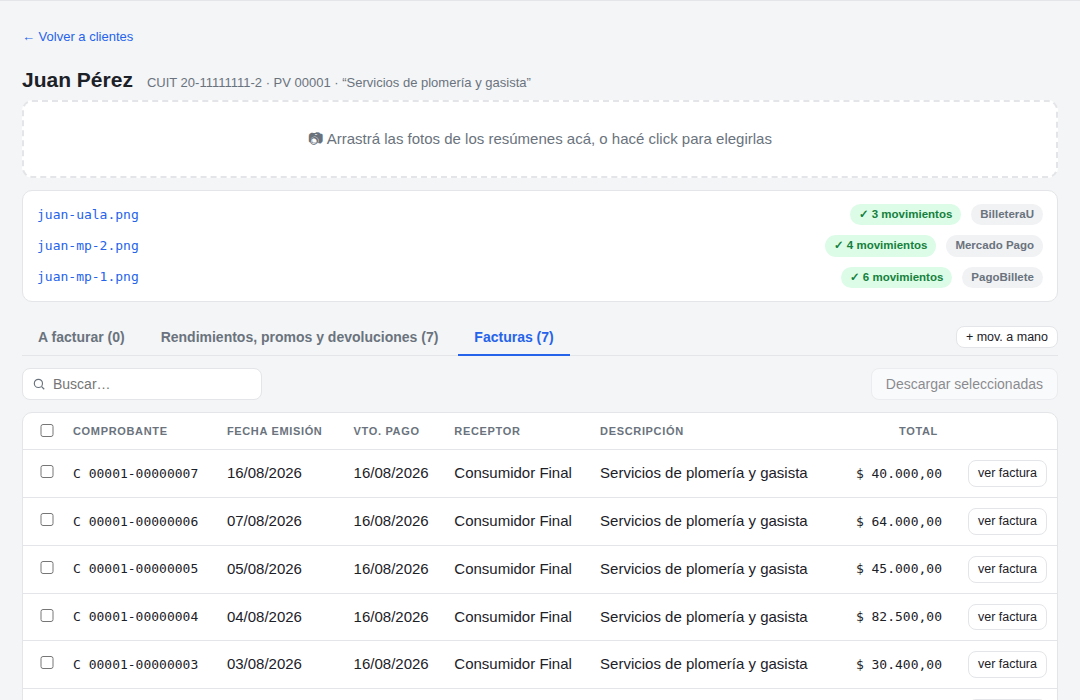The height and width of the screenshot is (700, 1080).
Task: Click the total $ 82.500,00
Action: 899,617
